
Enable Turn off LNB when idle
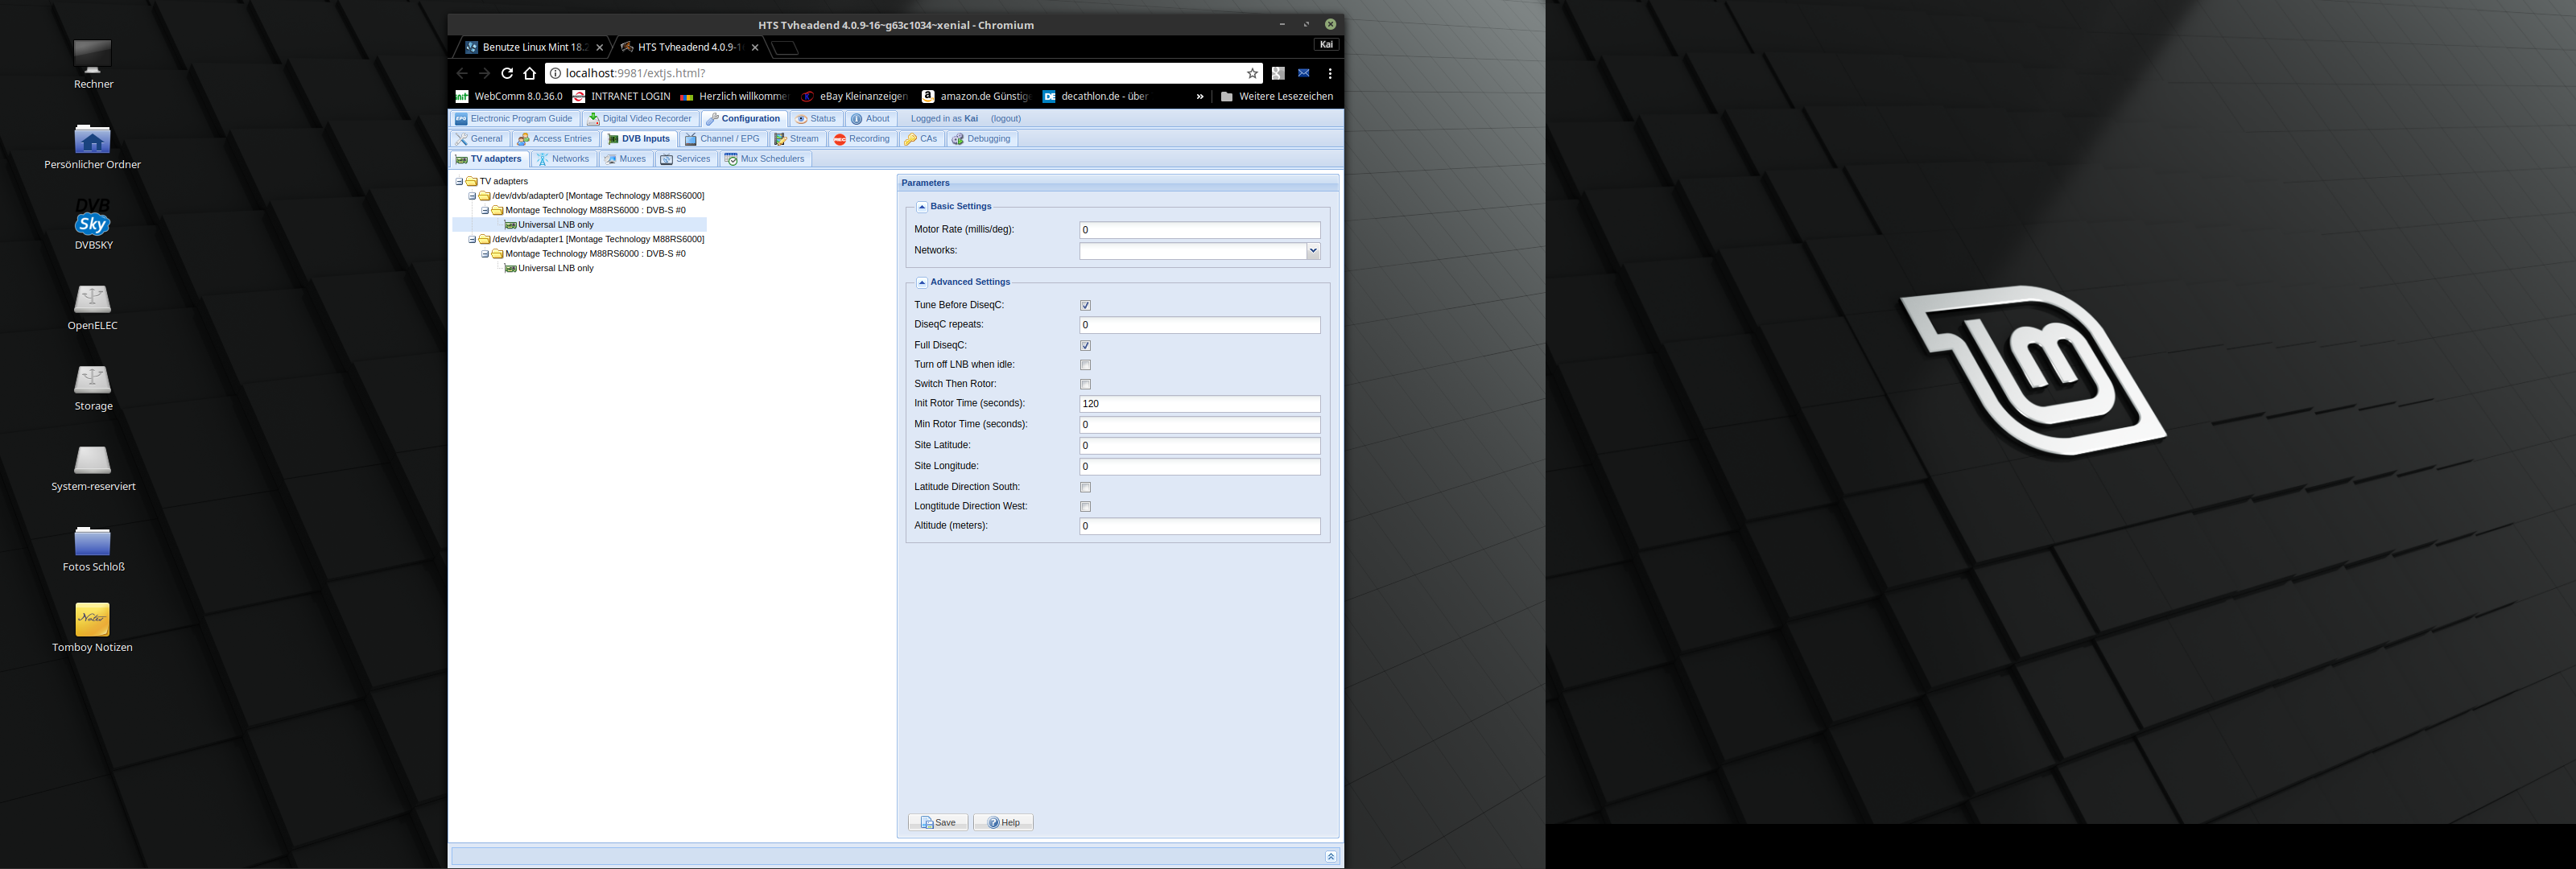pyautogui.click(x=1085, y=365)
